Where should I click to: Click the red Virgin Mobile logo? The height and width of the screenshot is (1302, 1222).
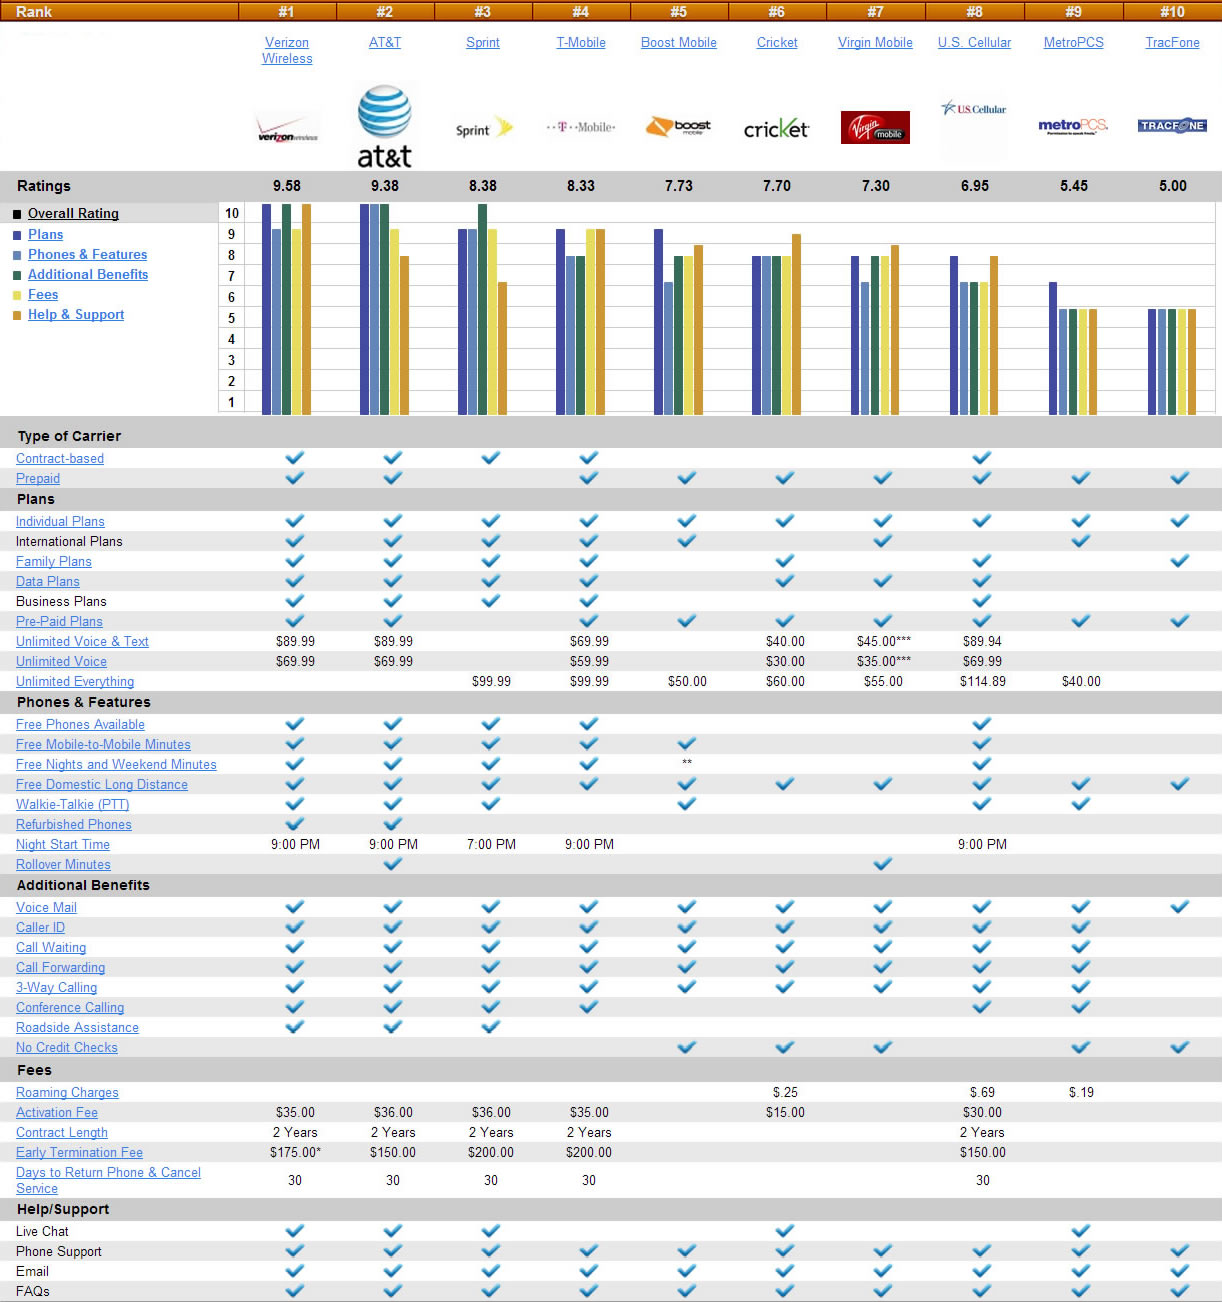point(875,127)
